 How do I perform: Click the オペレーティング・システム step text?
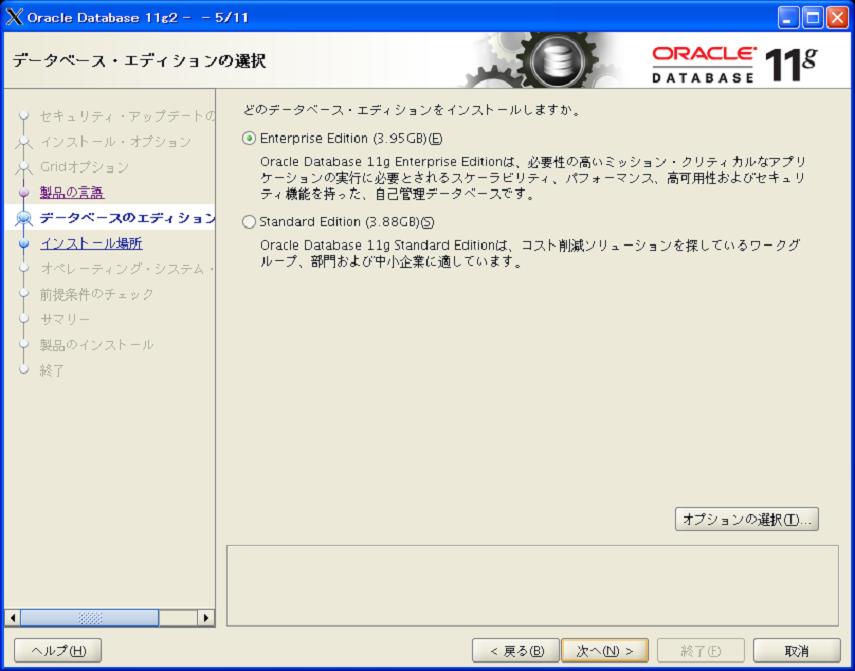coord(127,269)
